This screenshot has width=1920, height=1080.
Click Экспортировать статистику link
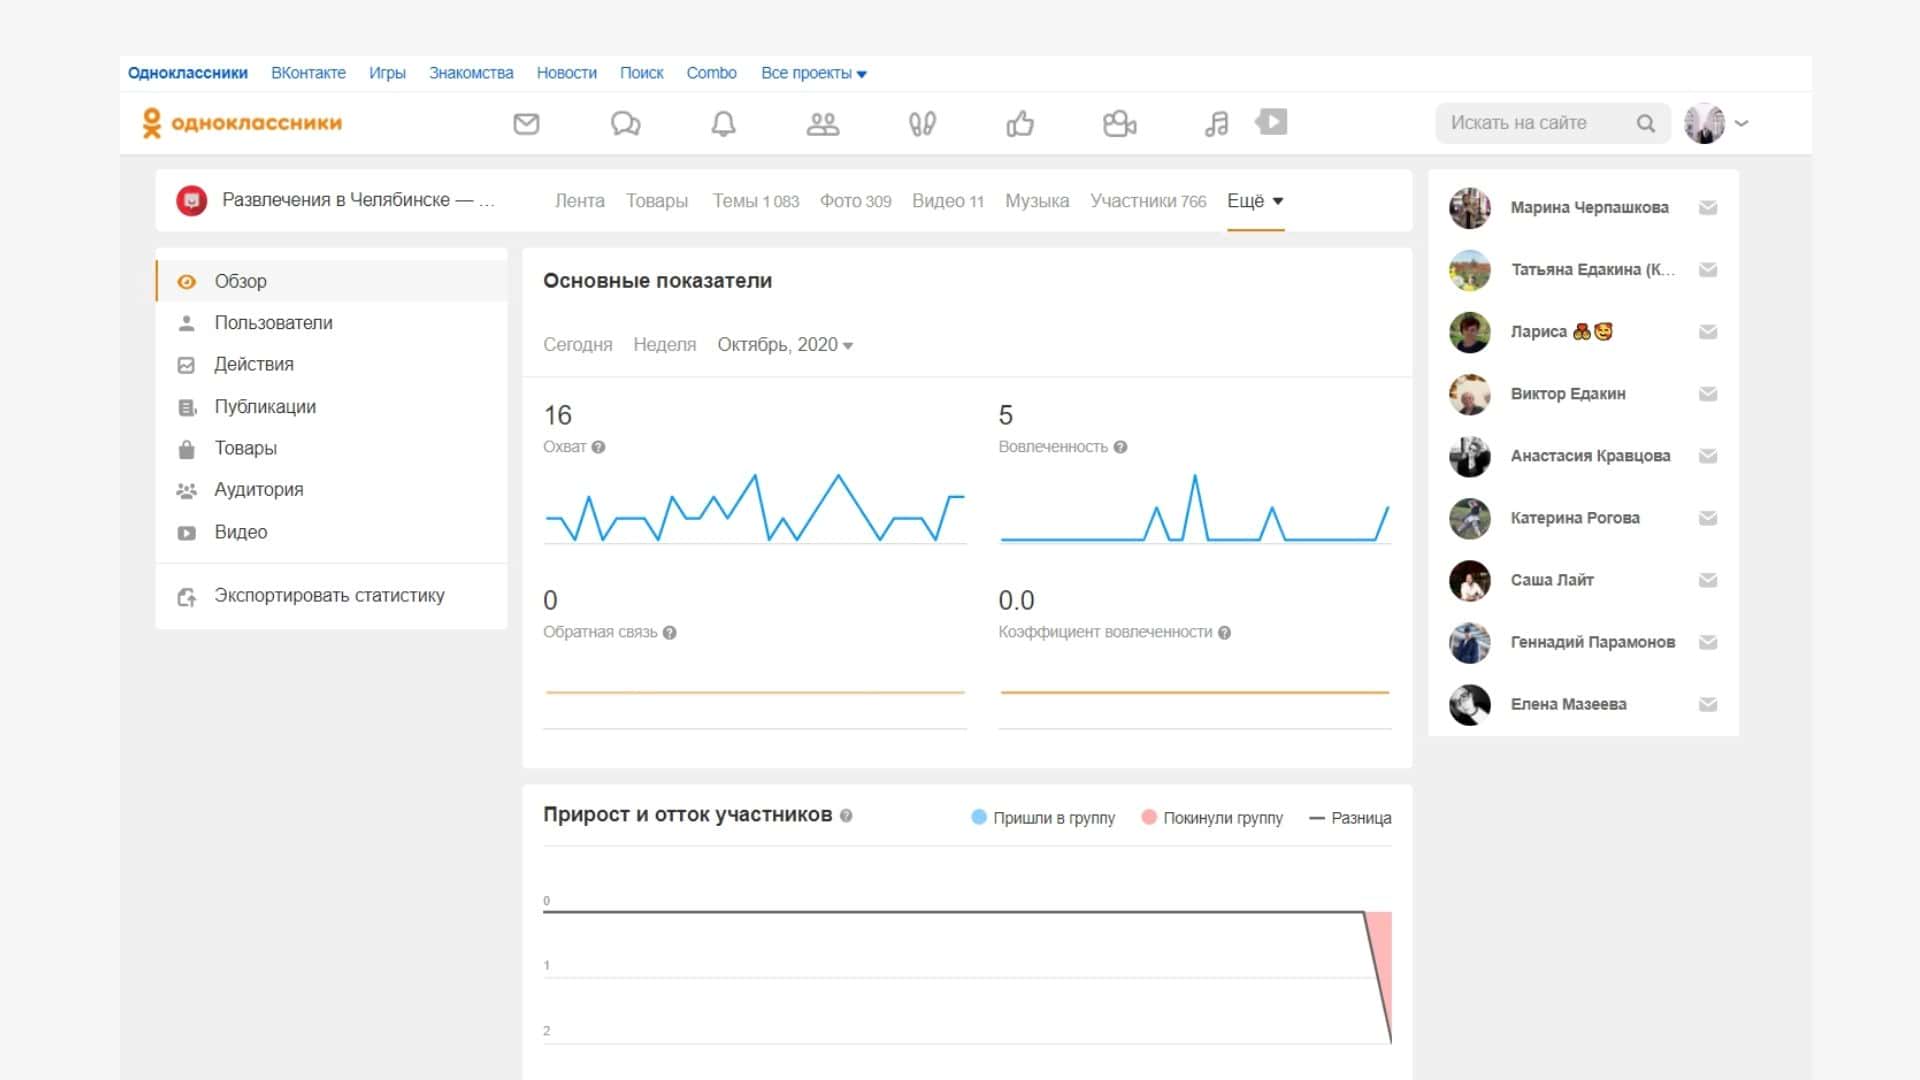[x=329, y=596]
